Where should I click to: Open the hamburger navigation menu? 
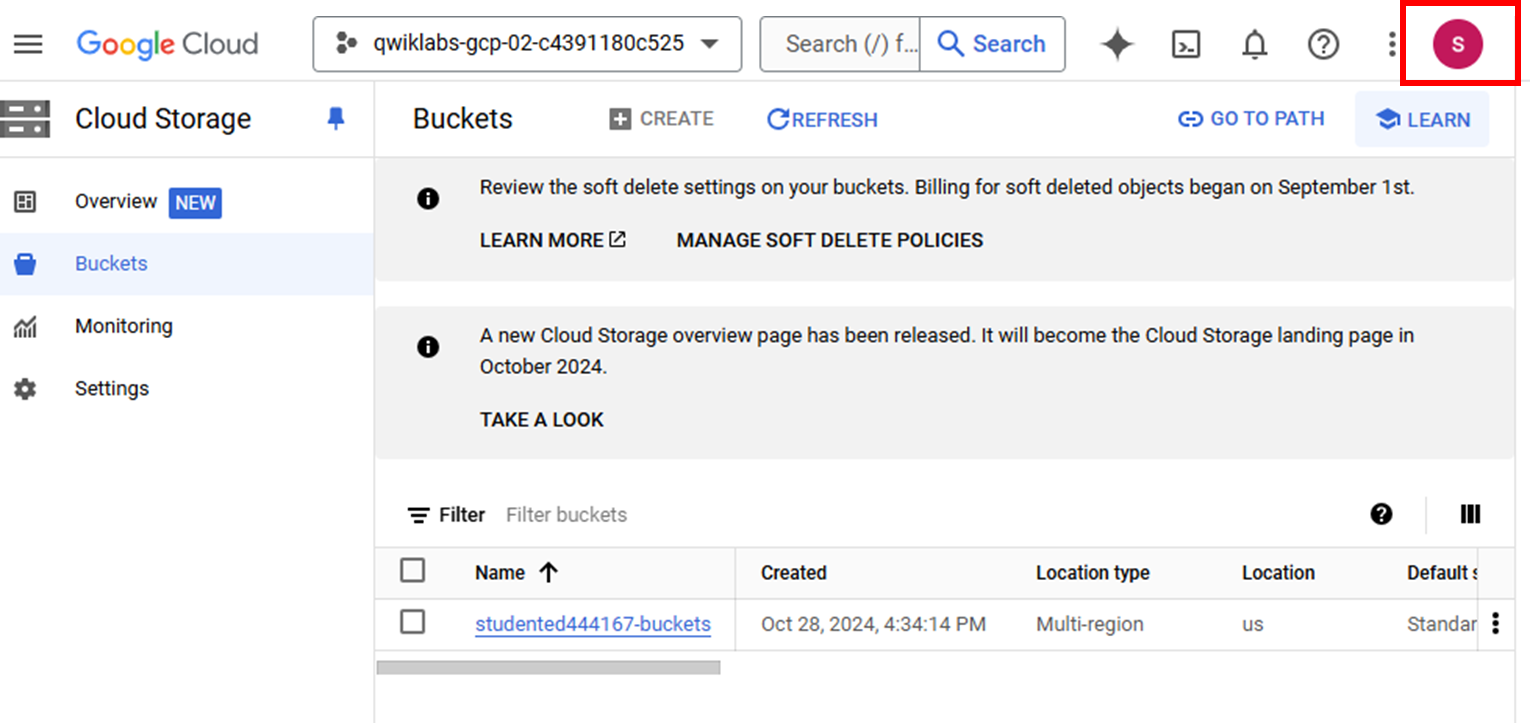pos(28,44)
